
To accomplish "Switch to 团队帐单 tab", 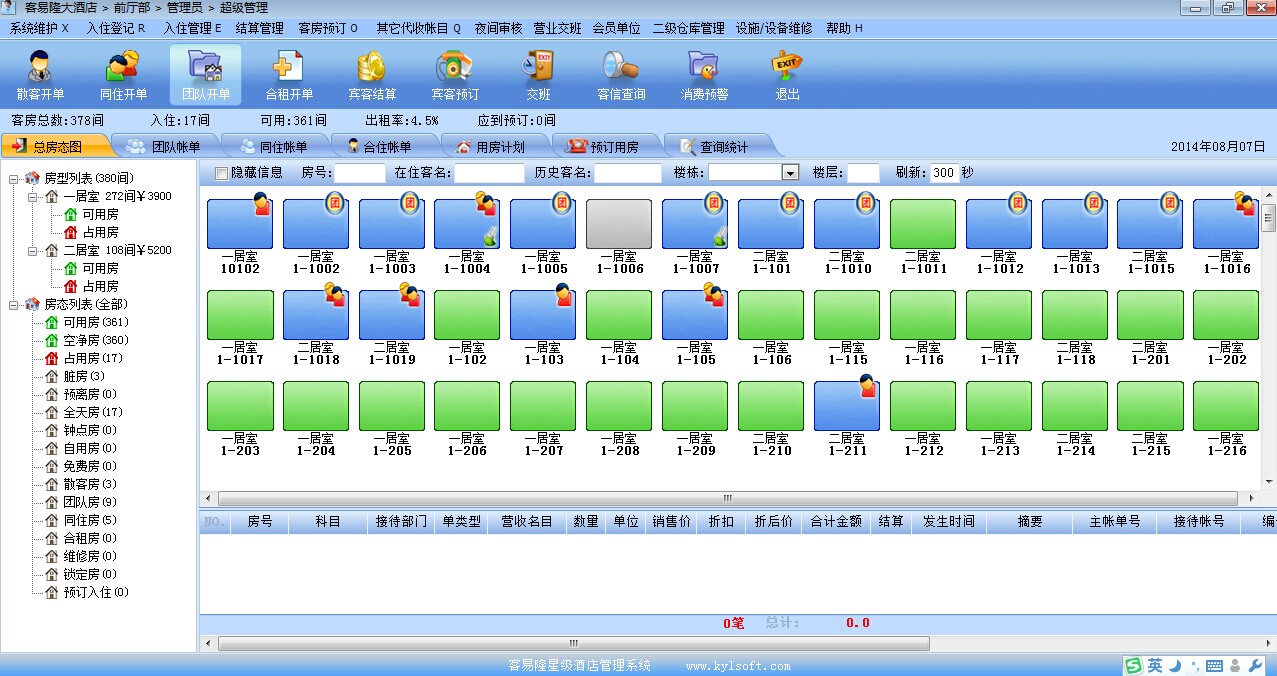I will (163, 146).
